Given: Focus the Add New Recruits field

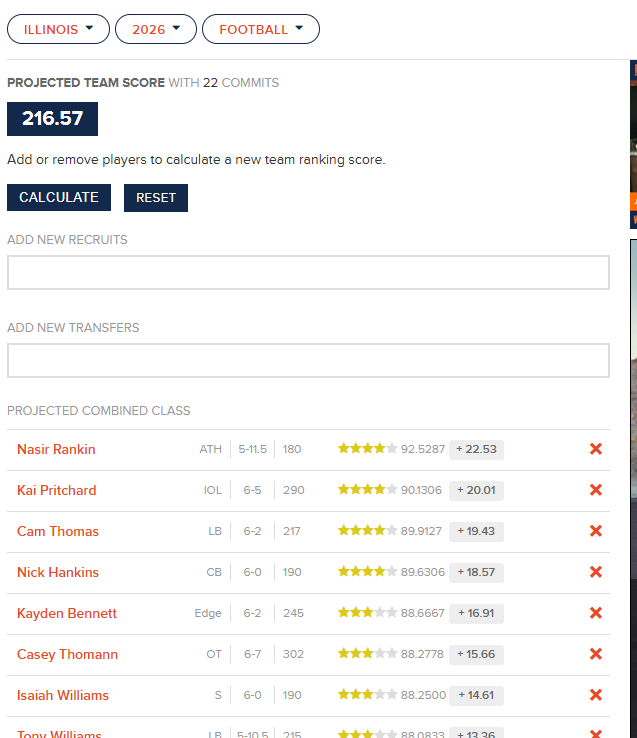Looking at the screenshot, I should [x=308, y=273].
